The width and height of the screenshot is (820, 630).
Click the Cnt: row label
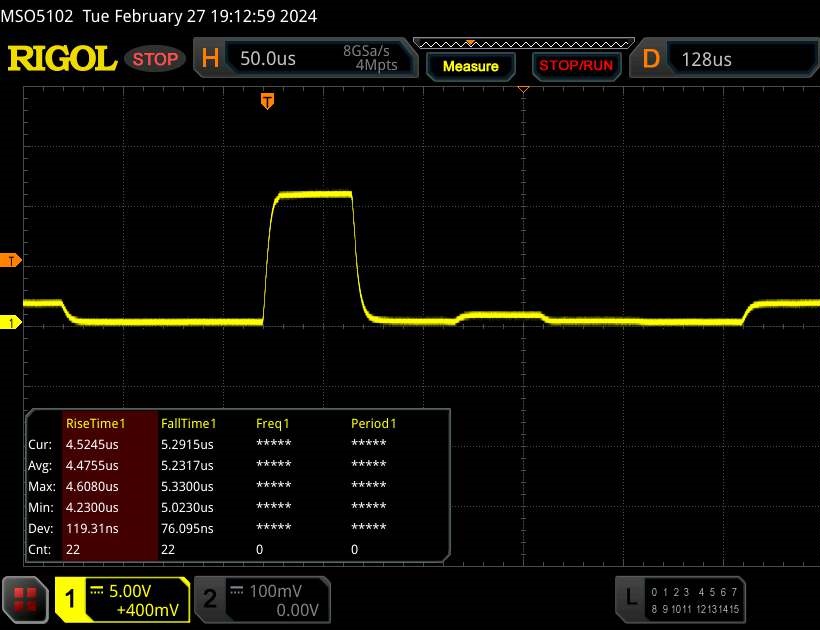(40, 549)
